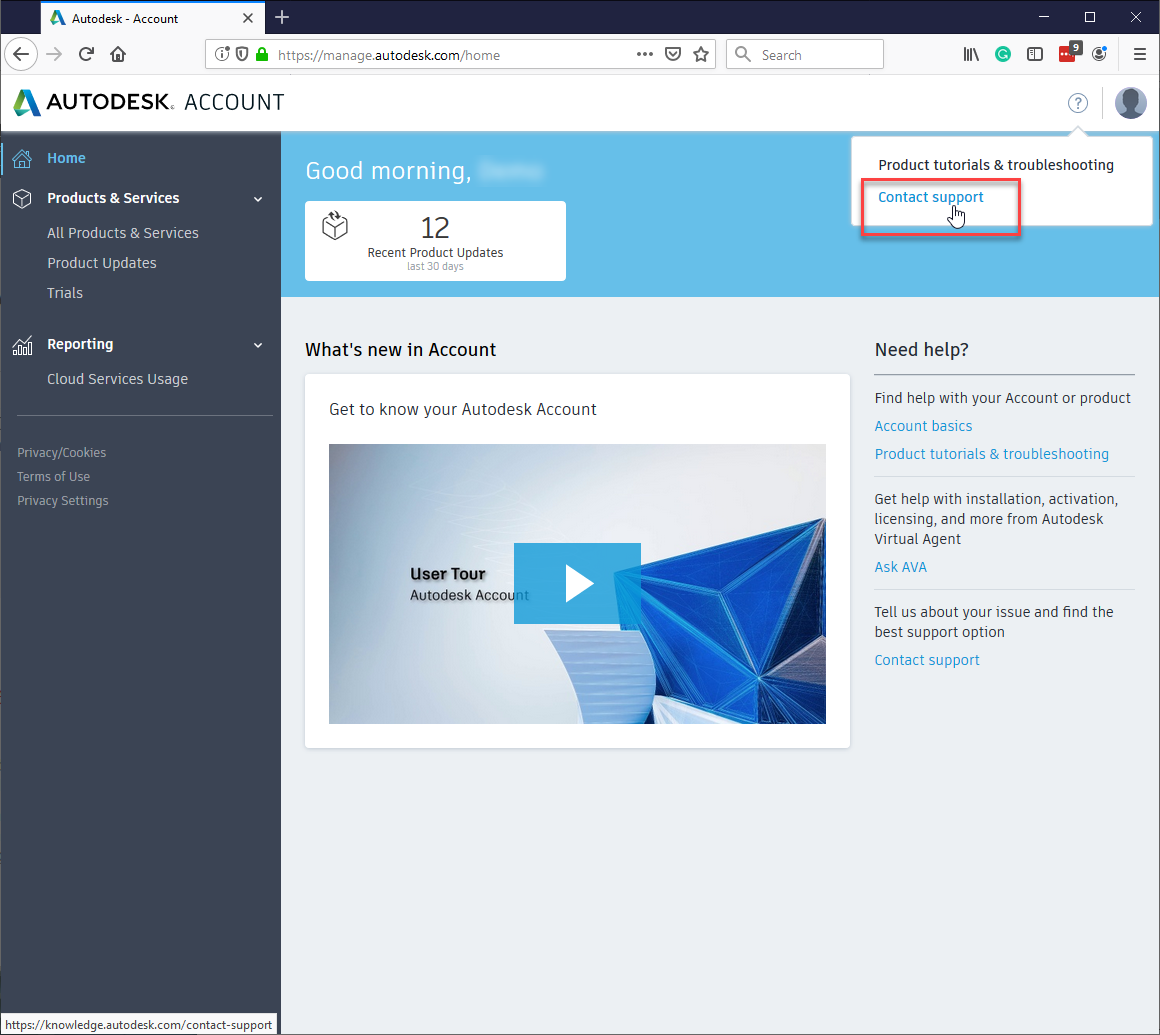
Task: Reload the page with the refresh icon
Action: click(x=86, y=54)
